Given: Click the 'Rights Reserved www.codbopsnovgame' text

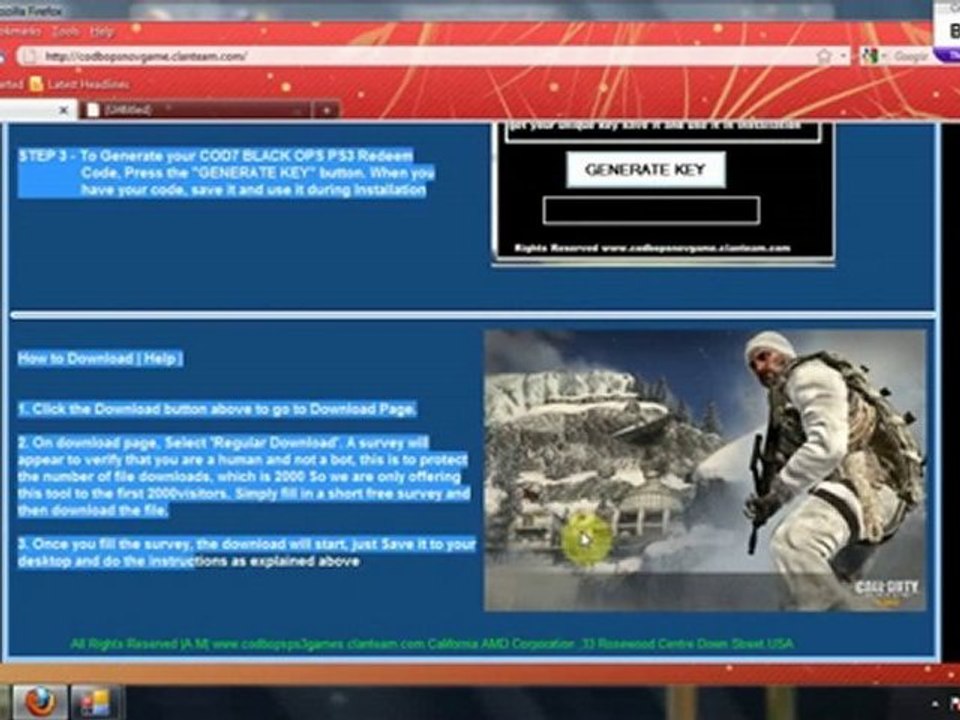Looking at the screenshot, I should pyautogui.click(x=652, y=248).
